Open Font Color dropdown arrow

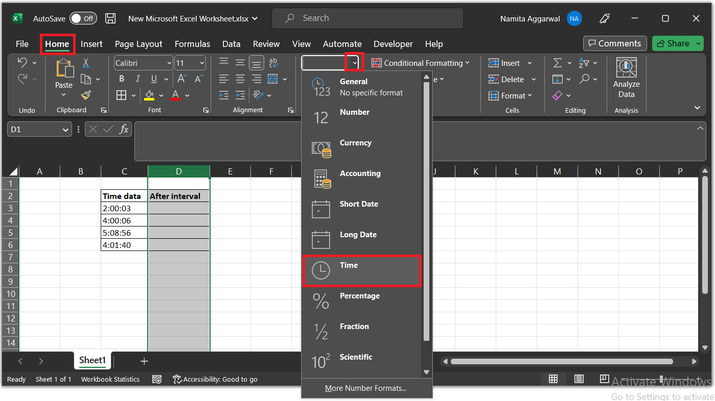point(187,95)
